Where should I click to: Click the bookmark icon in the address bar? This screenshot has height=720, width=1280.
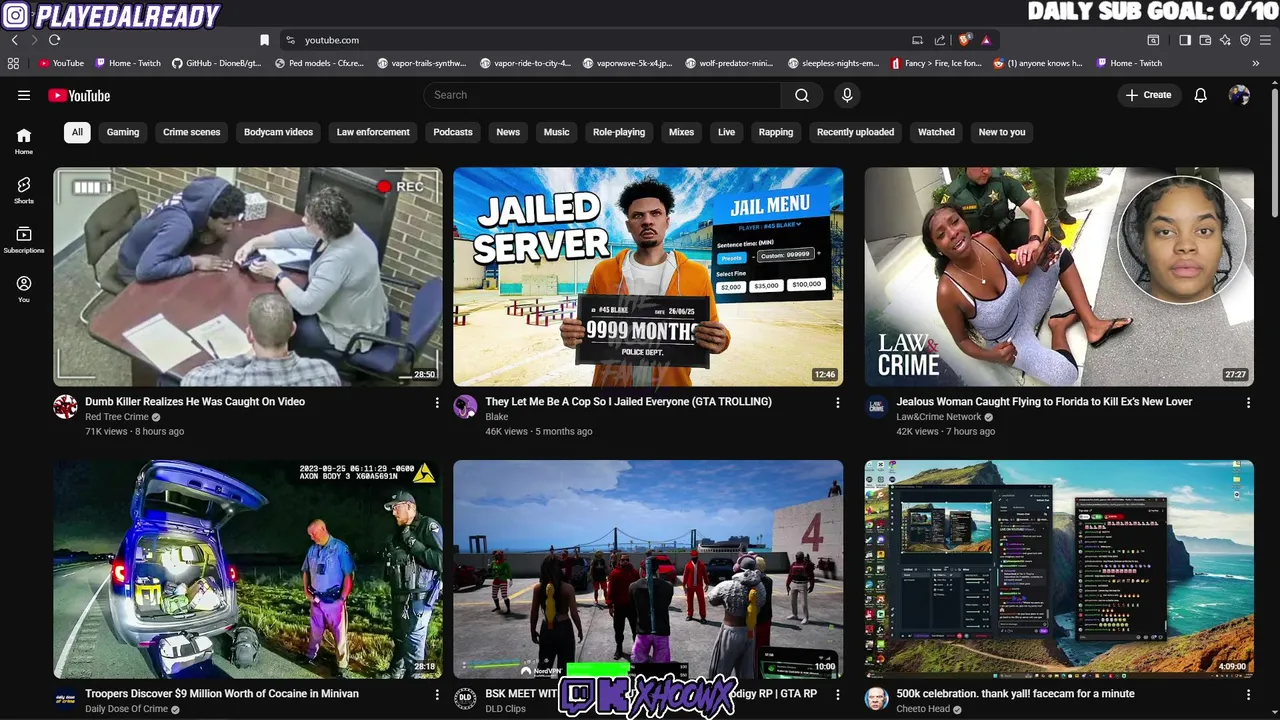(264, 40)
